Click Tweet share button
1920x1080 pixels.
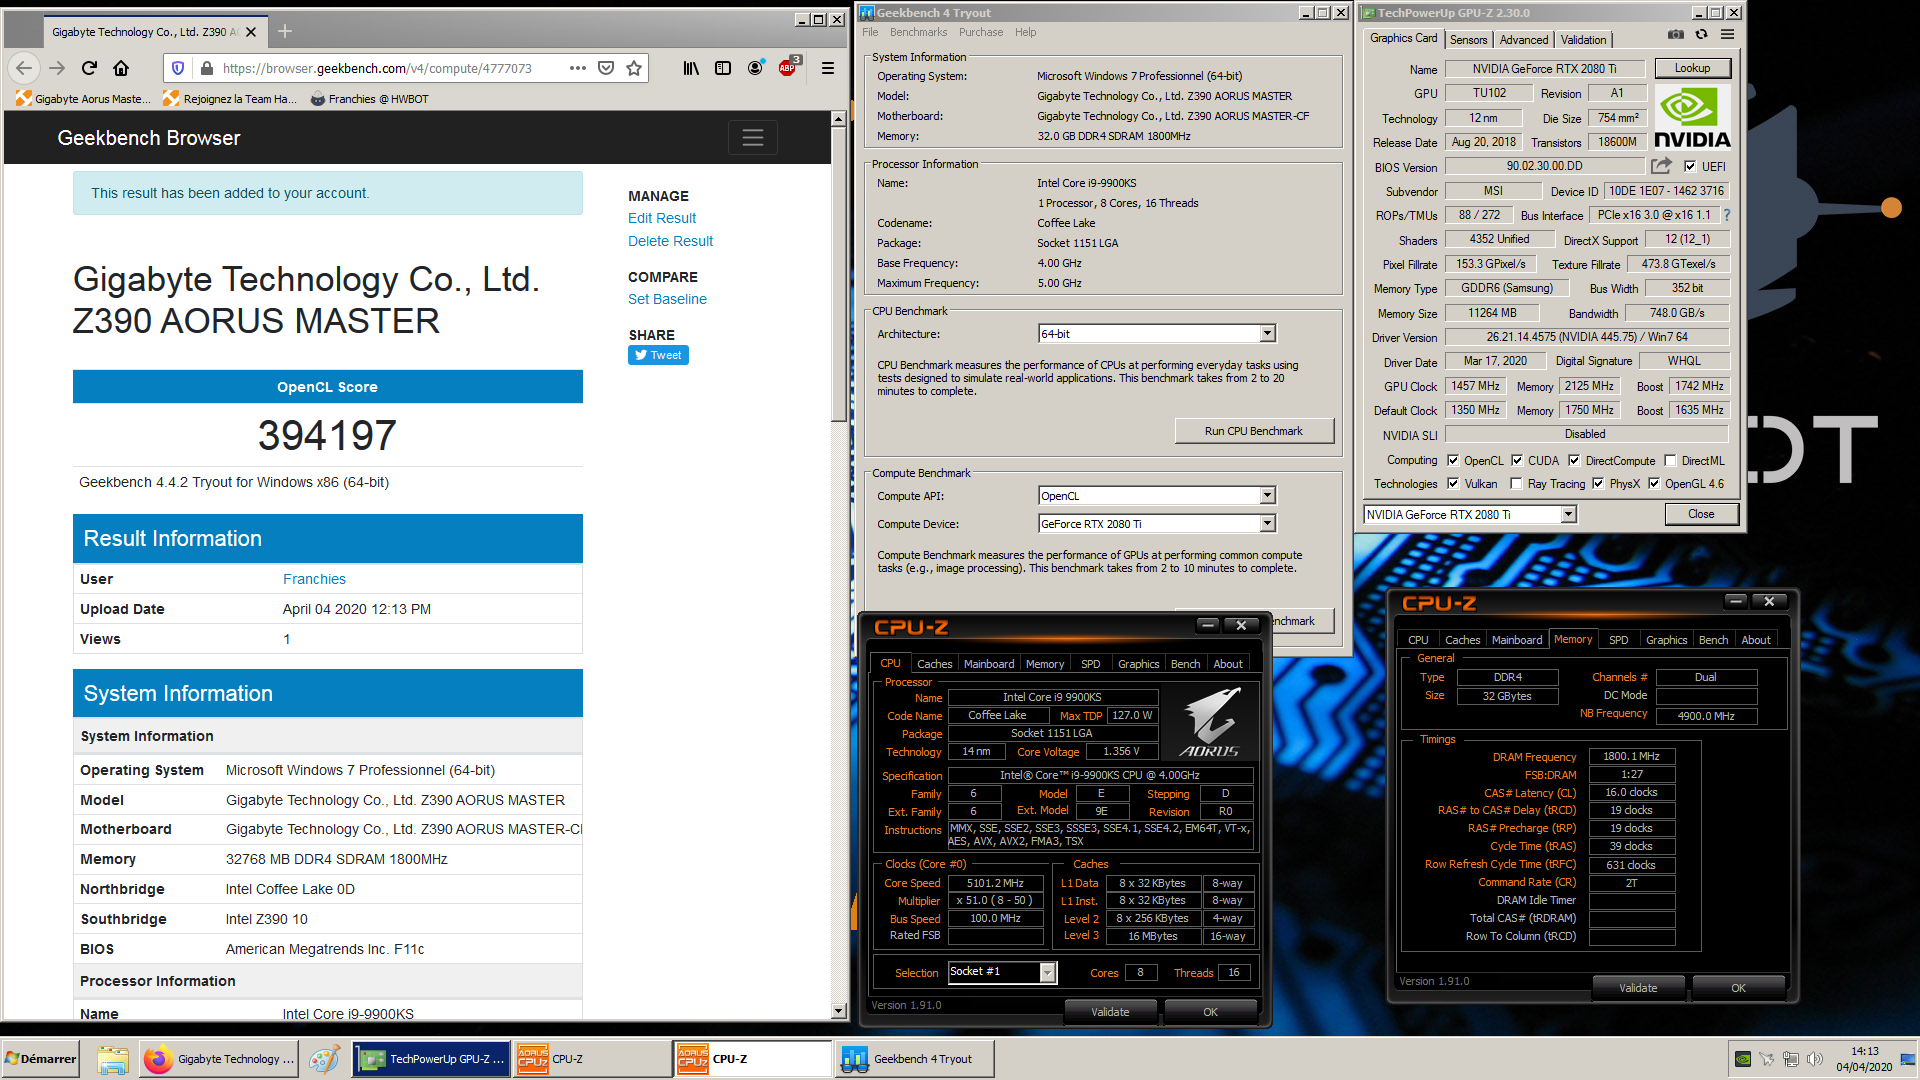[x=658, y=355]
